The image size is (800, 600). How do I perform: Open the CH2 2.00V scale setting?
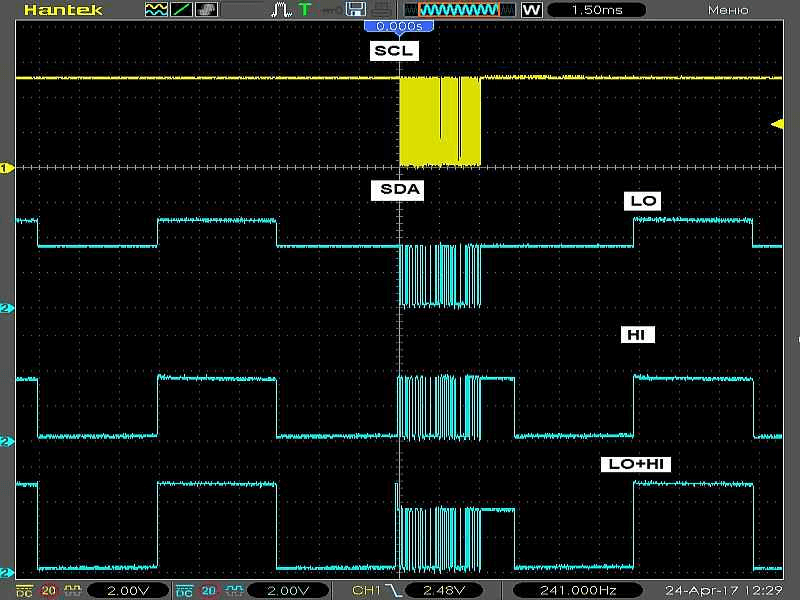point(288,591)
